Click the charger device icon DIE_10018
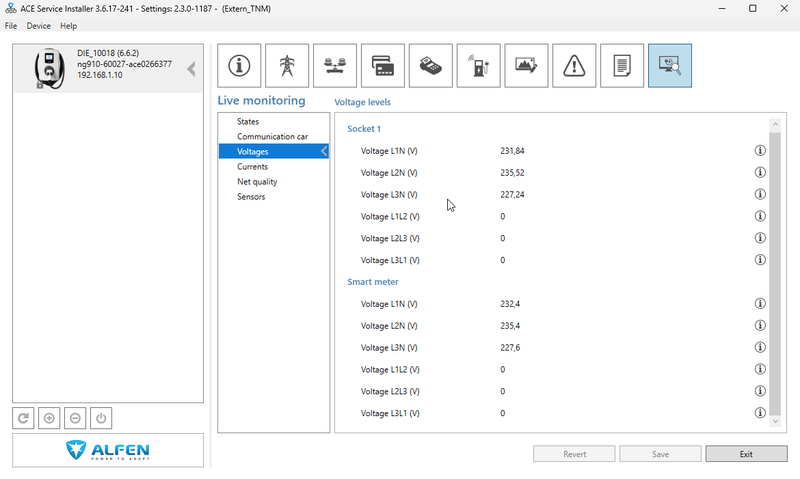This screenshot has height=479, width=800. pyautogui.click(x=49, y=69)
